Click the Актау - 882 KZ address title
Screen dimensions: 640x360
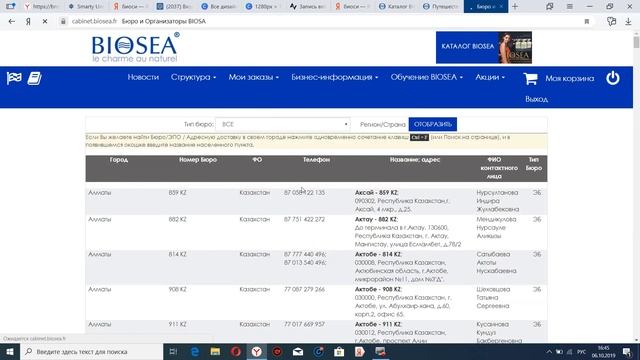[x=376, y=220]
